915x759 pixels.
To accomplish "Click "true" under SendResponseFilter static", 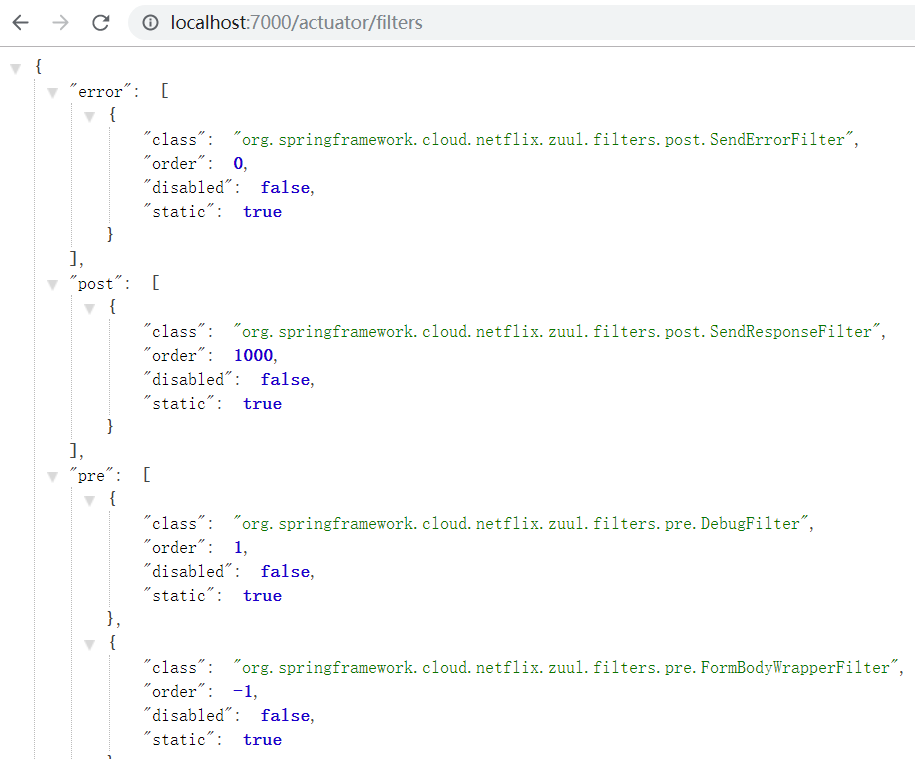I will point(263,404).
